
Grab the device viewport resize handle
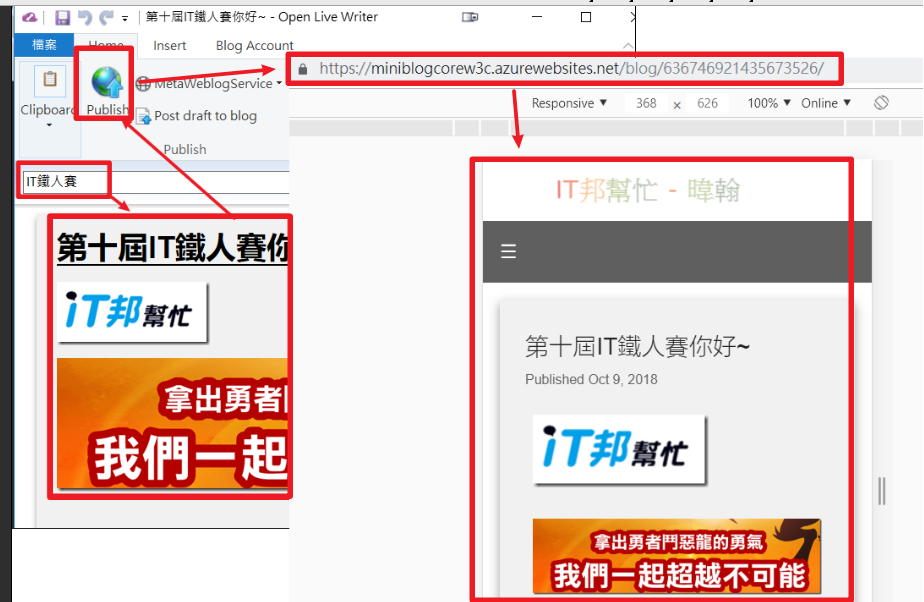coord(882,491)
